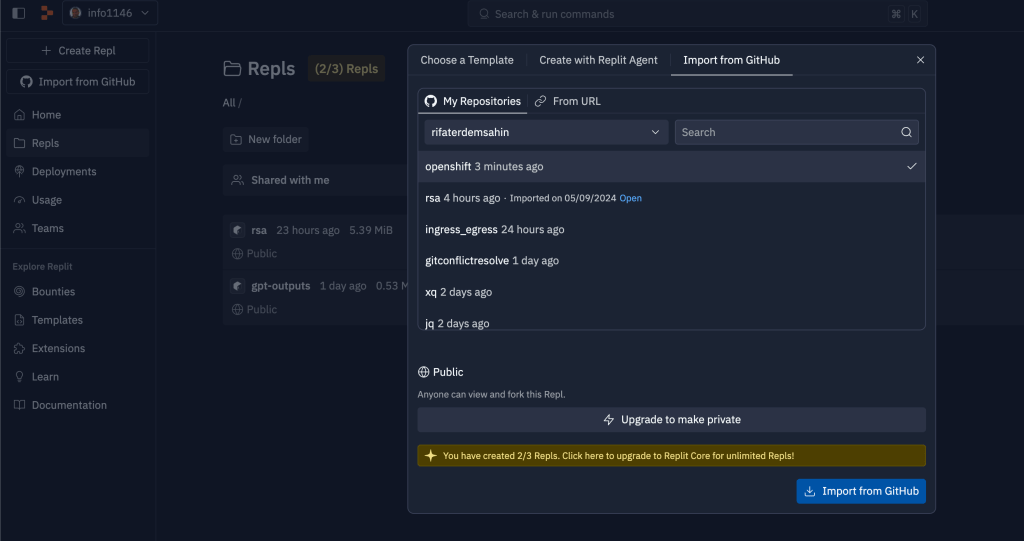Viewport: 1024px width, 541px height.
Task: Click the gpt-outputs repl icon
Action: pos(238,286)
